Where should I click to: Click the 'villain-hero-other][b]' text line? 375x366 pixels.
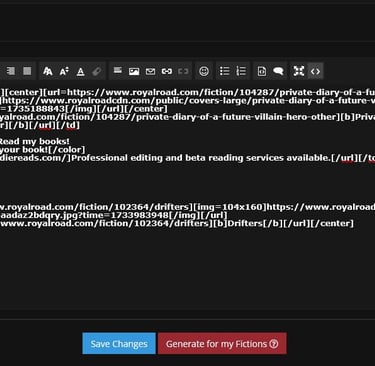click(187, 117)
